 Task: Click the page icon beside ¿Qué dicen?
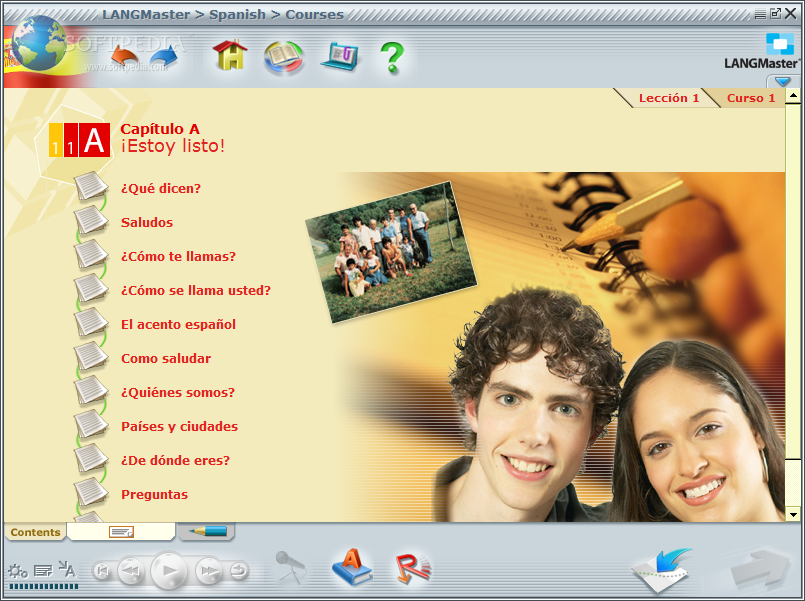click(x=91, y=186)
